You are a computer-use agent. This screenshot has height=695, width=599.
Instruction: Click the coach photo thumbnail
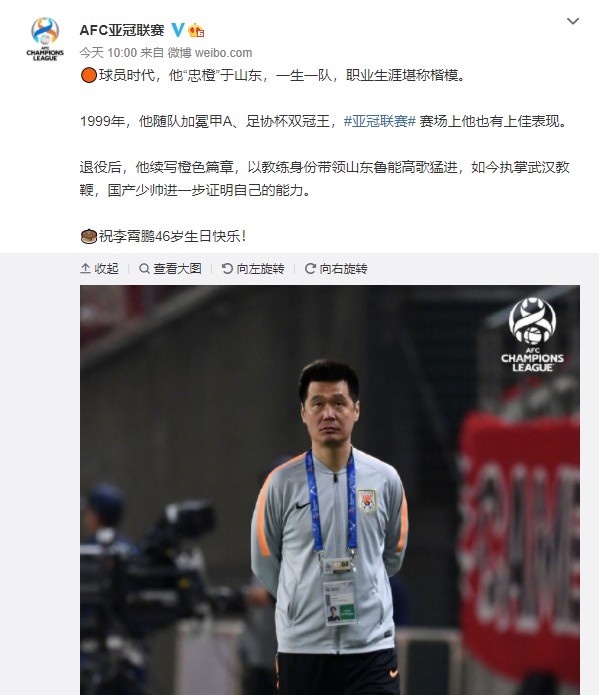tap(330, 490)
